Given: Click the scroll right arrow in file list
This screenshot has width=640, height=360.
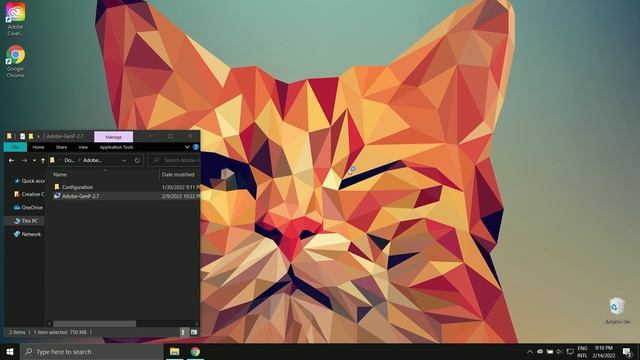Looking at the screenshot, I should click(198, 324).
